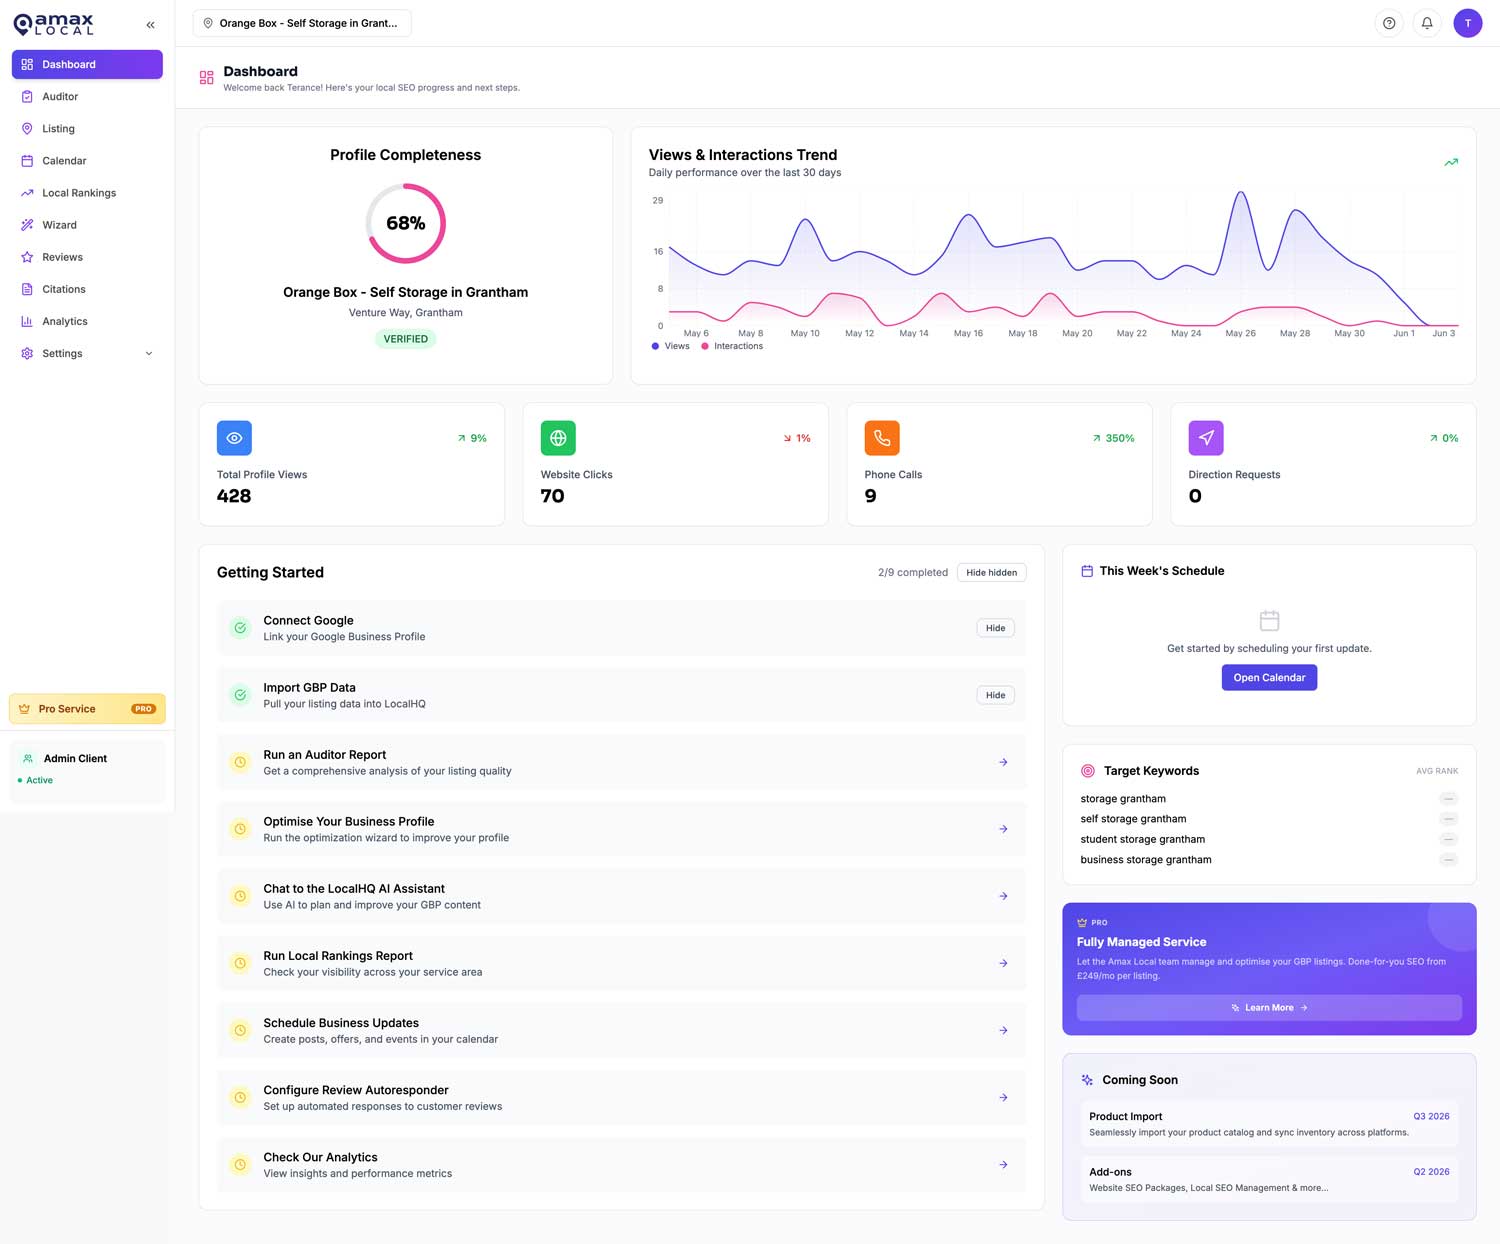Click the Dashboard header grid icon
This screenshot has height=1244, width=1500.
pyautogui.click(x=206, y=78)
